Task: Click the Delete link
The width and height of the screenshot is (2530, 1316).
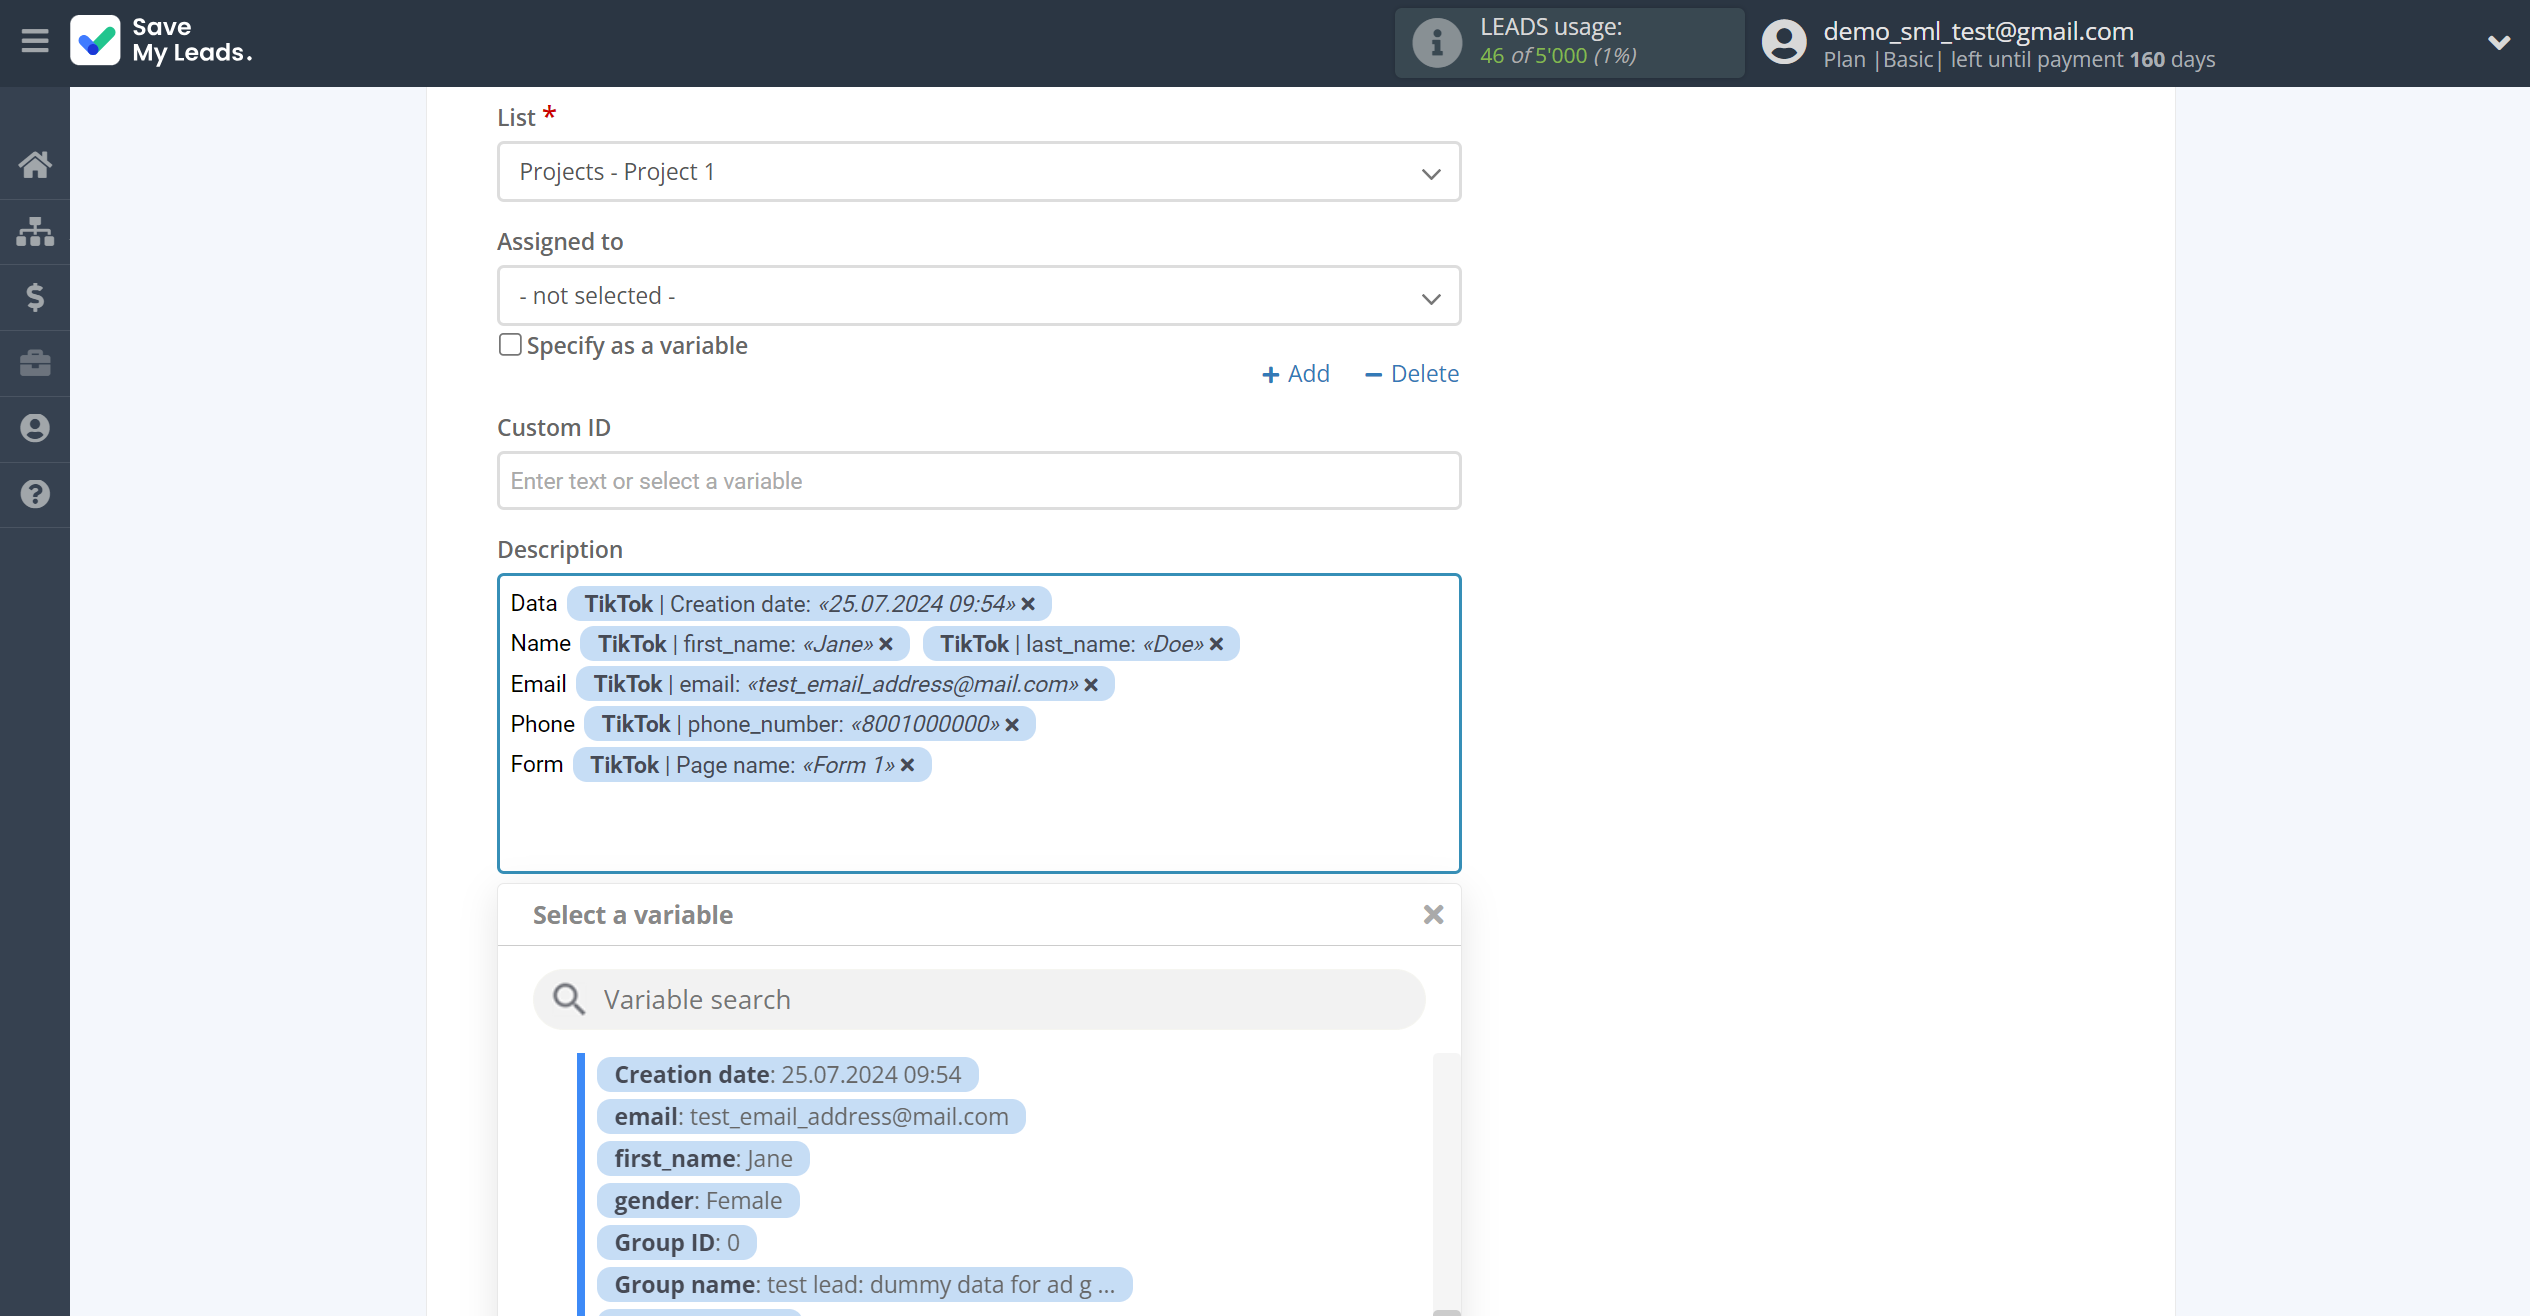Action: pyautogui.click(x=1412, y=374)
